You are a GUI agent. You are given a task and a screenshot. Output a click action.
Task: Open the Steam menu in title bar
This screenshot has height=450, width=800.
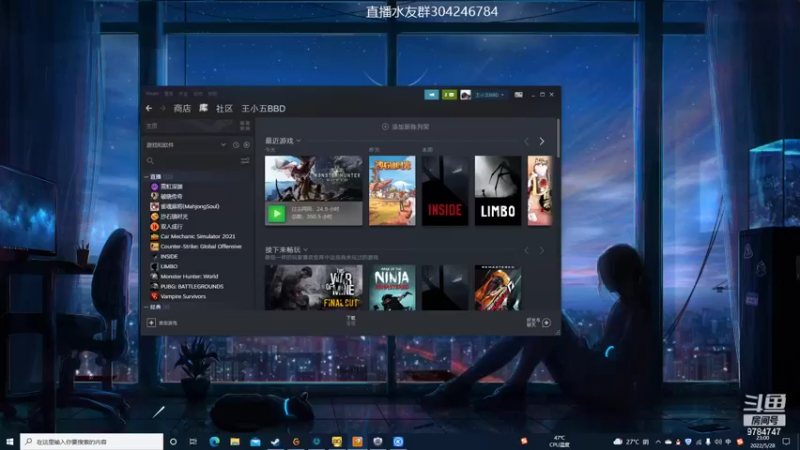click(152, 94)
